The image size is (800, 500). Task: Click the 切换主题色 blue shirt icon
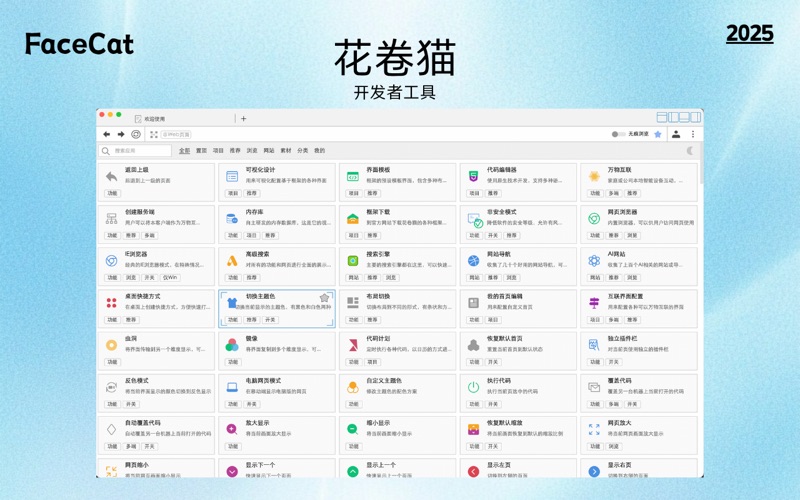232,303
